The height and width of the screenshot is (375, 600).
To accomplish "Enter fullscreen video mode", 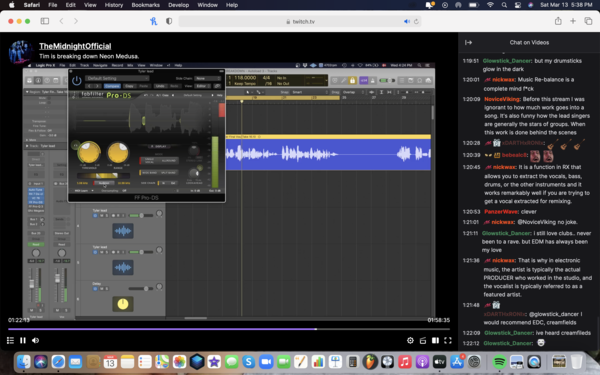I will [448, 340].
